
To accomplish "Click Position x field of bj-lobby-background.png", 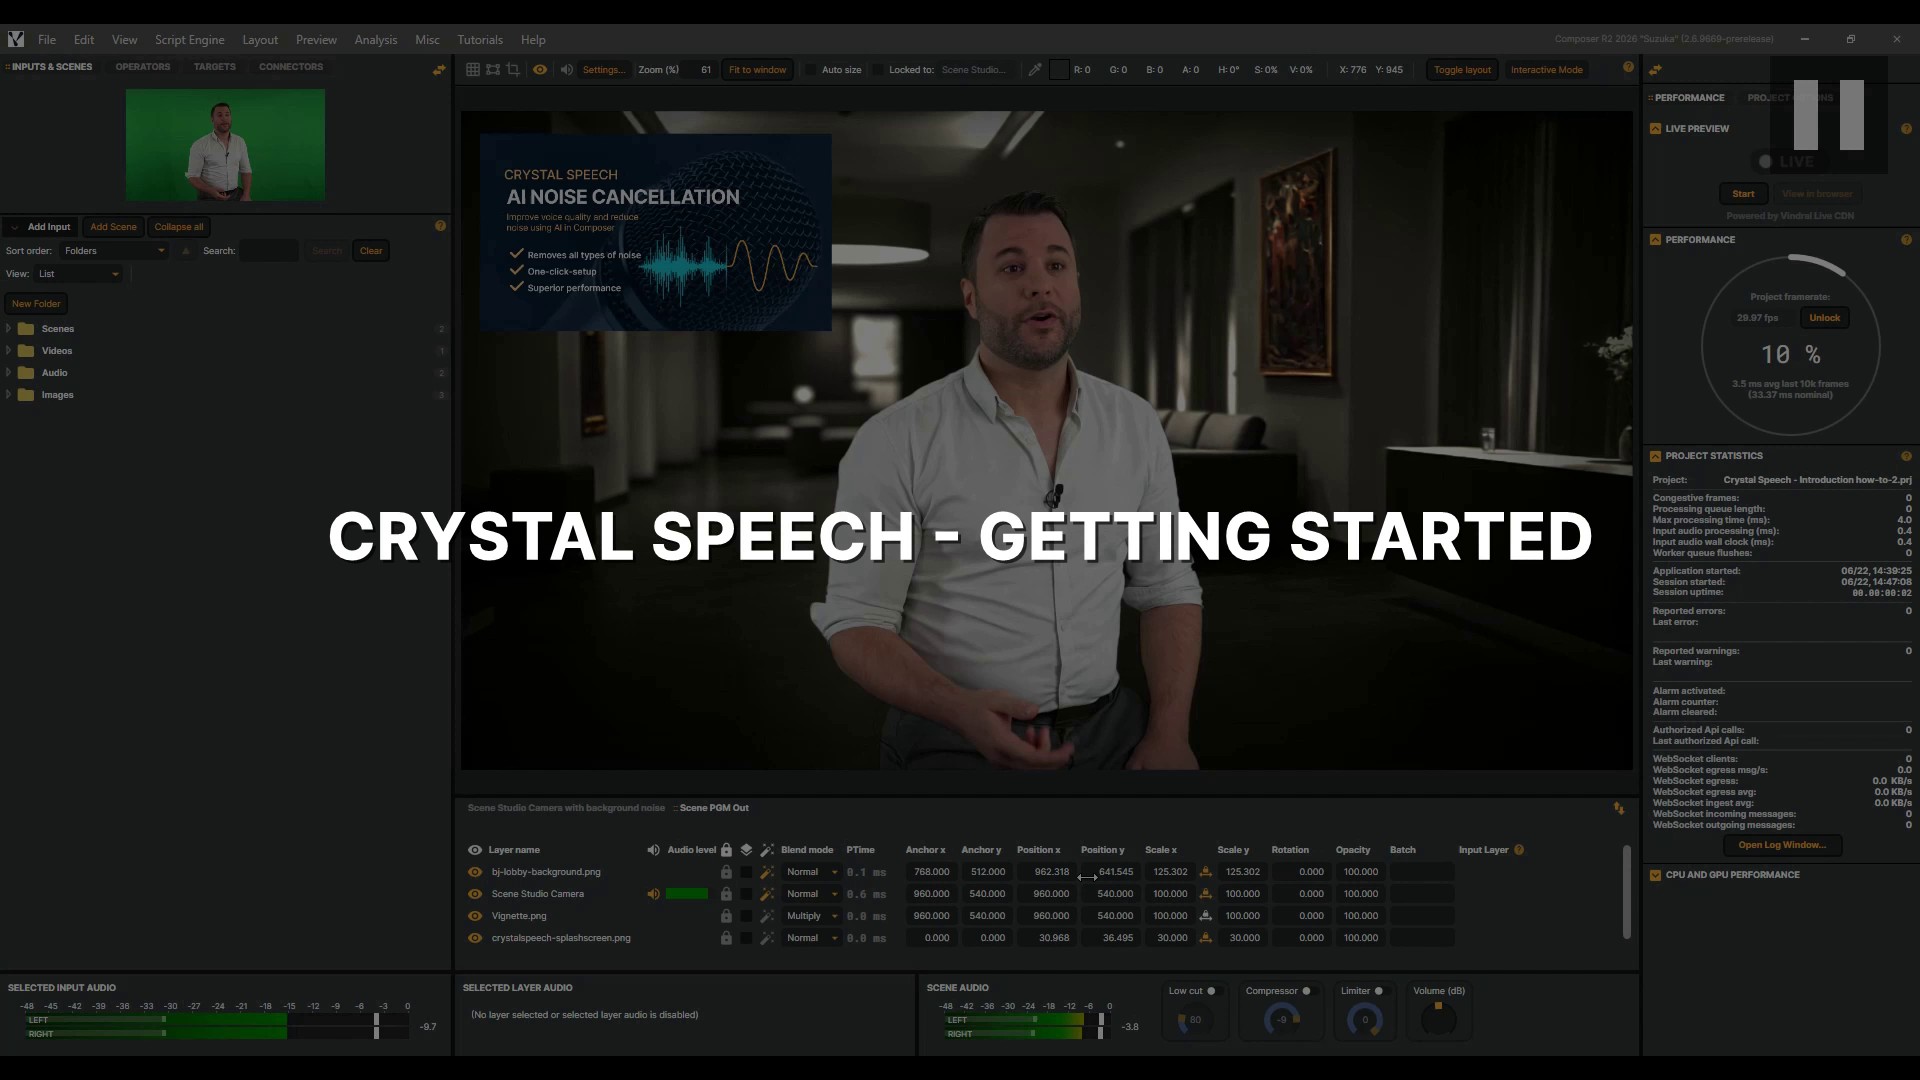I will coord(1045,872).
